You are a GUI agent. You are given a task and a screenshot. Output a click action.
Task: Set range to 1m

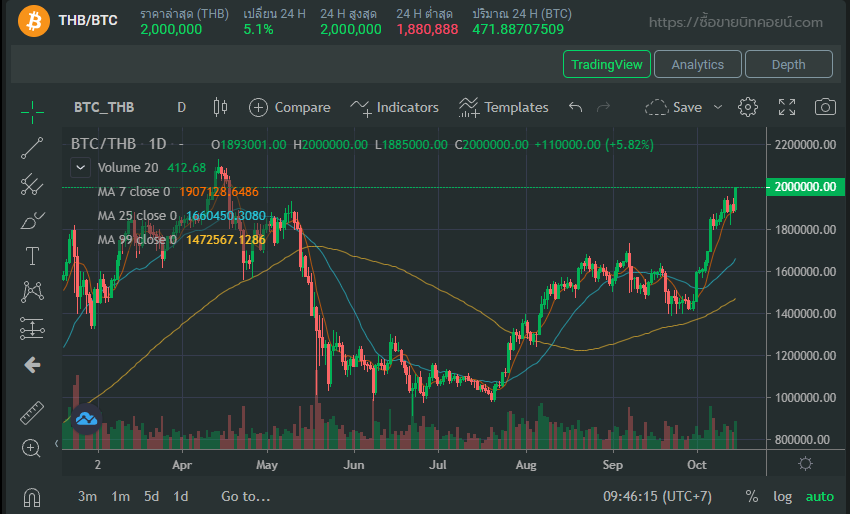pyautogui.click(x=120, y=496)
